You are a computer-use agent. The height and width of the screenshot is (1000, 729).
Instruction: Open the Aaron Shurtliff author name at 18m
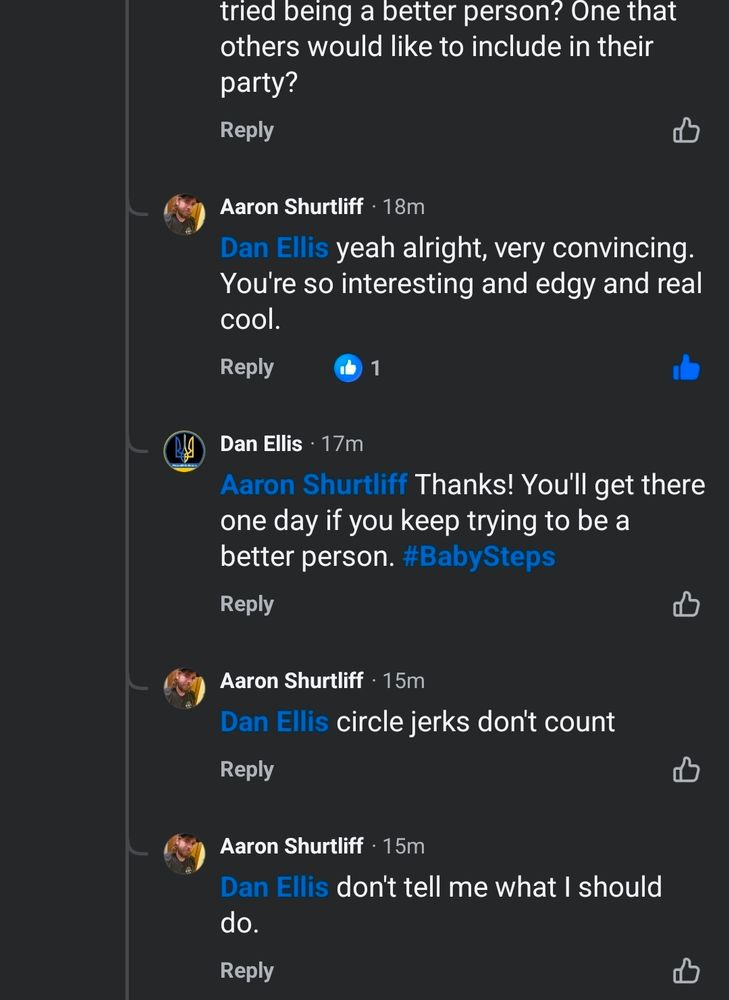(x=291, y=206)
